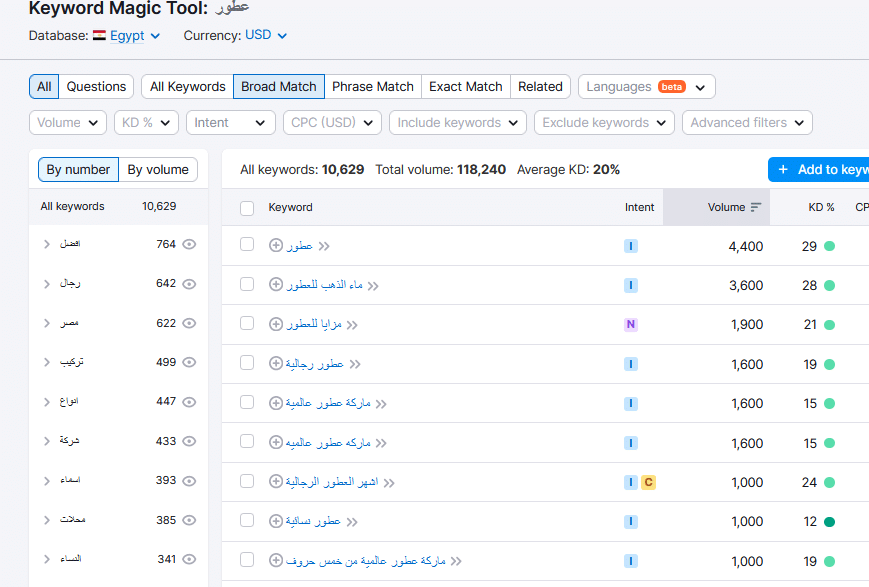Open the USD currency dropdown
869x587 pixels.
[x=266, y=35]
